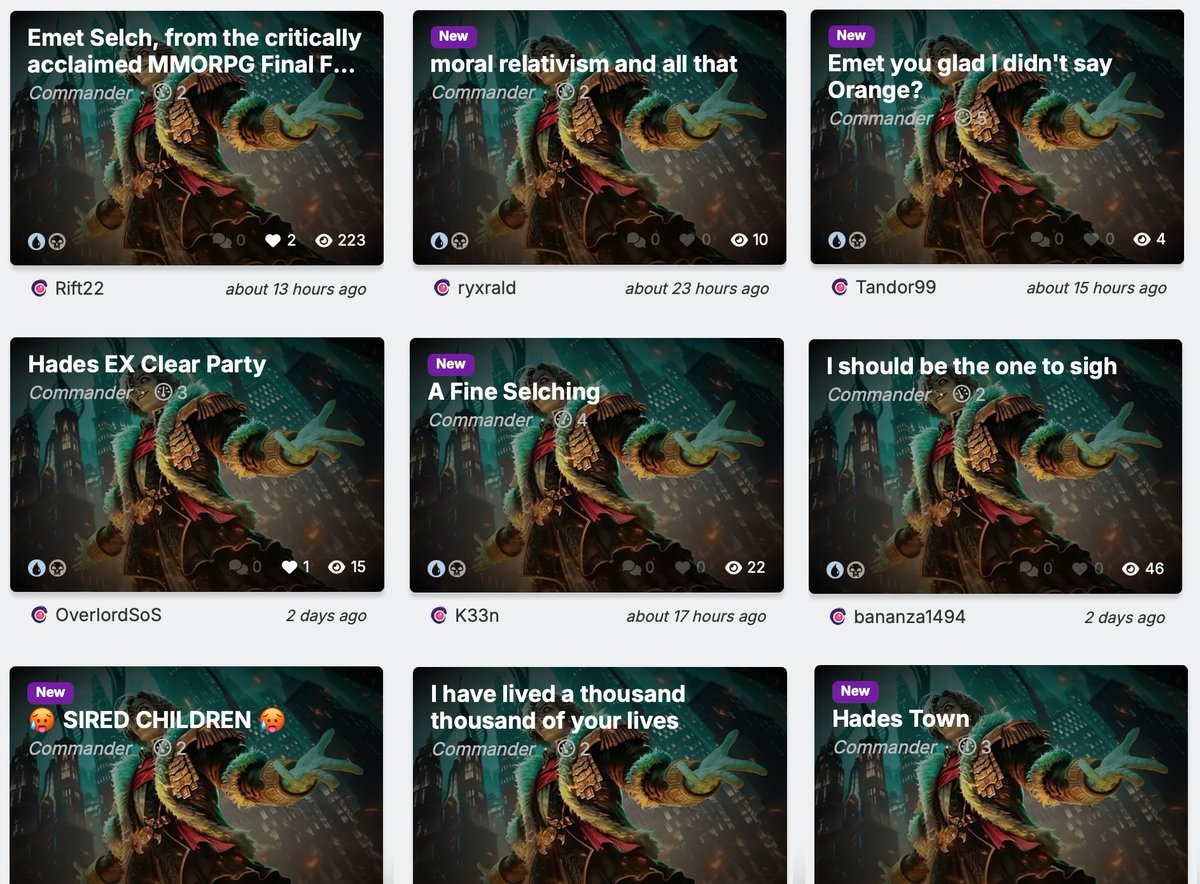Click heart icon on Emet Selch MMORPG deck
Screen dimensions: 1200x884
pos(272,240)
